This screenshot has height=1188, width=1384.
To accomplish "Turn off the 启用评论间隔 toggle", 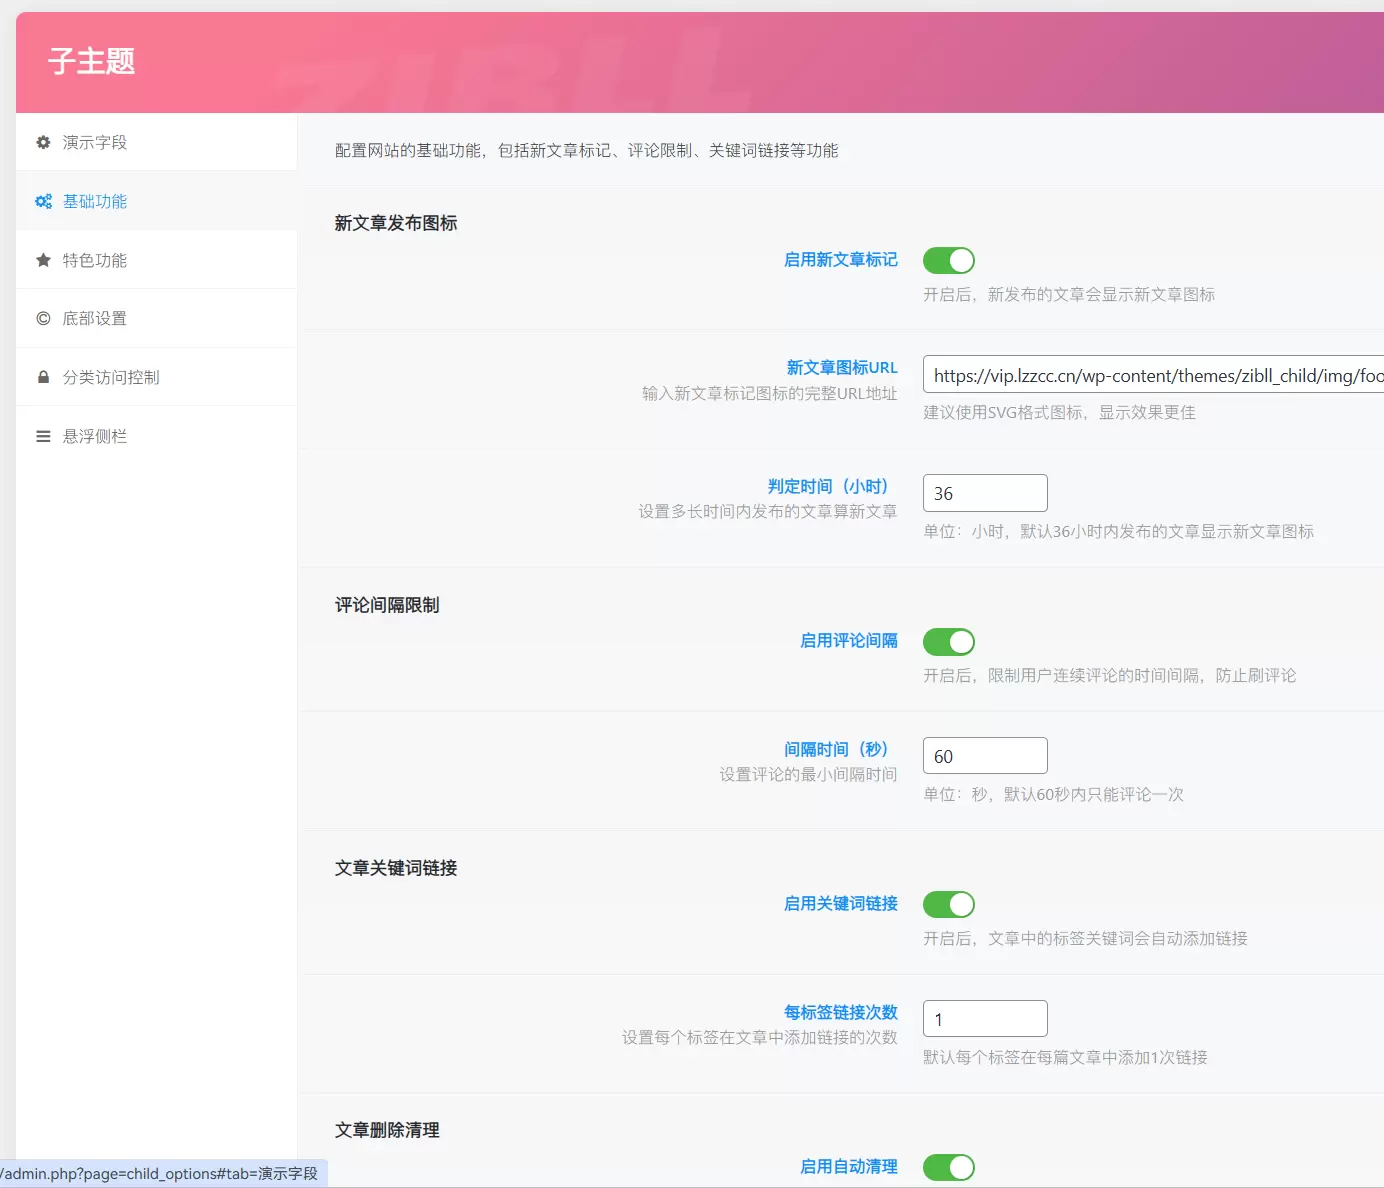I will pyautogui.click(x=948, y=641).
